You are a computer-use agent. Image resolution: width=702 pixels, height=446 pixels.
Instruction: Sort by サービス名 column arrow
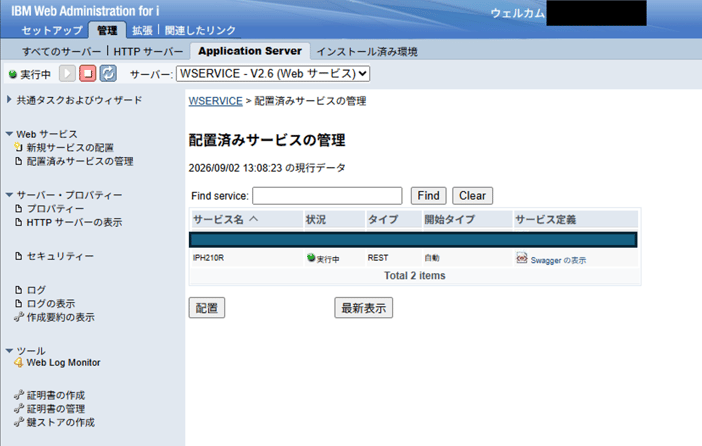(x=254, y=219)
